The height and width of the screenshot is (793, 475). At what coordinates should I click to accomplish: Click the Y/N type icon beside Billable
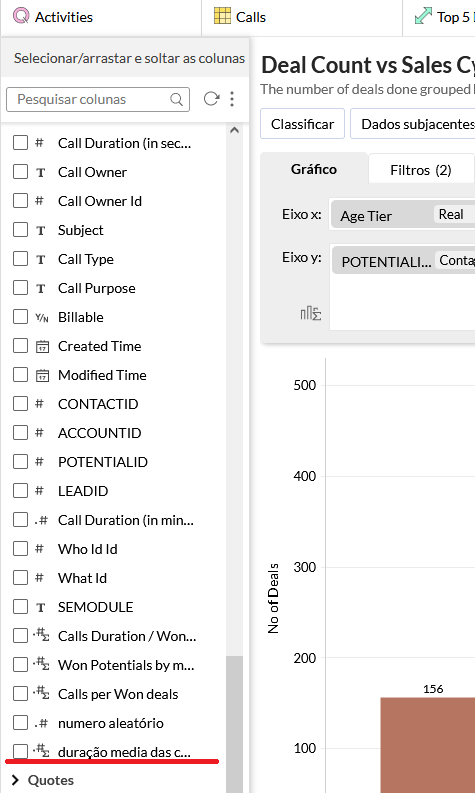41,318
